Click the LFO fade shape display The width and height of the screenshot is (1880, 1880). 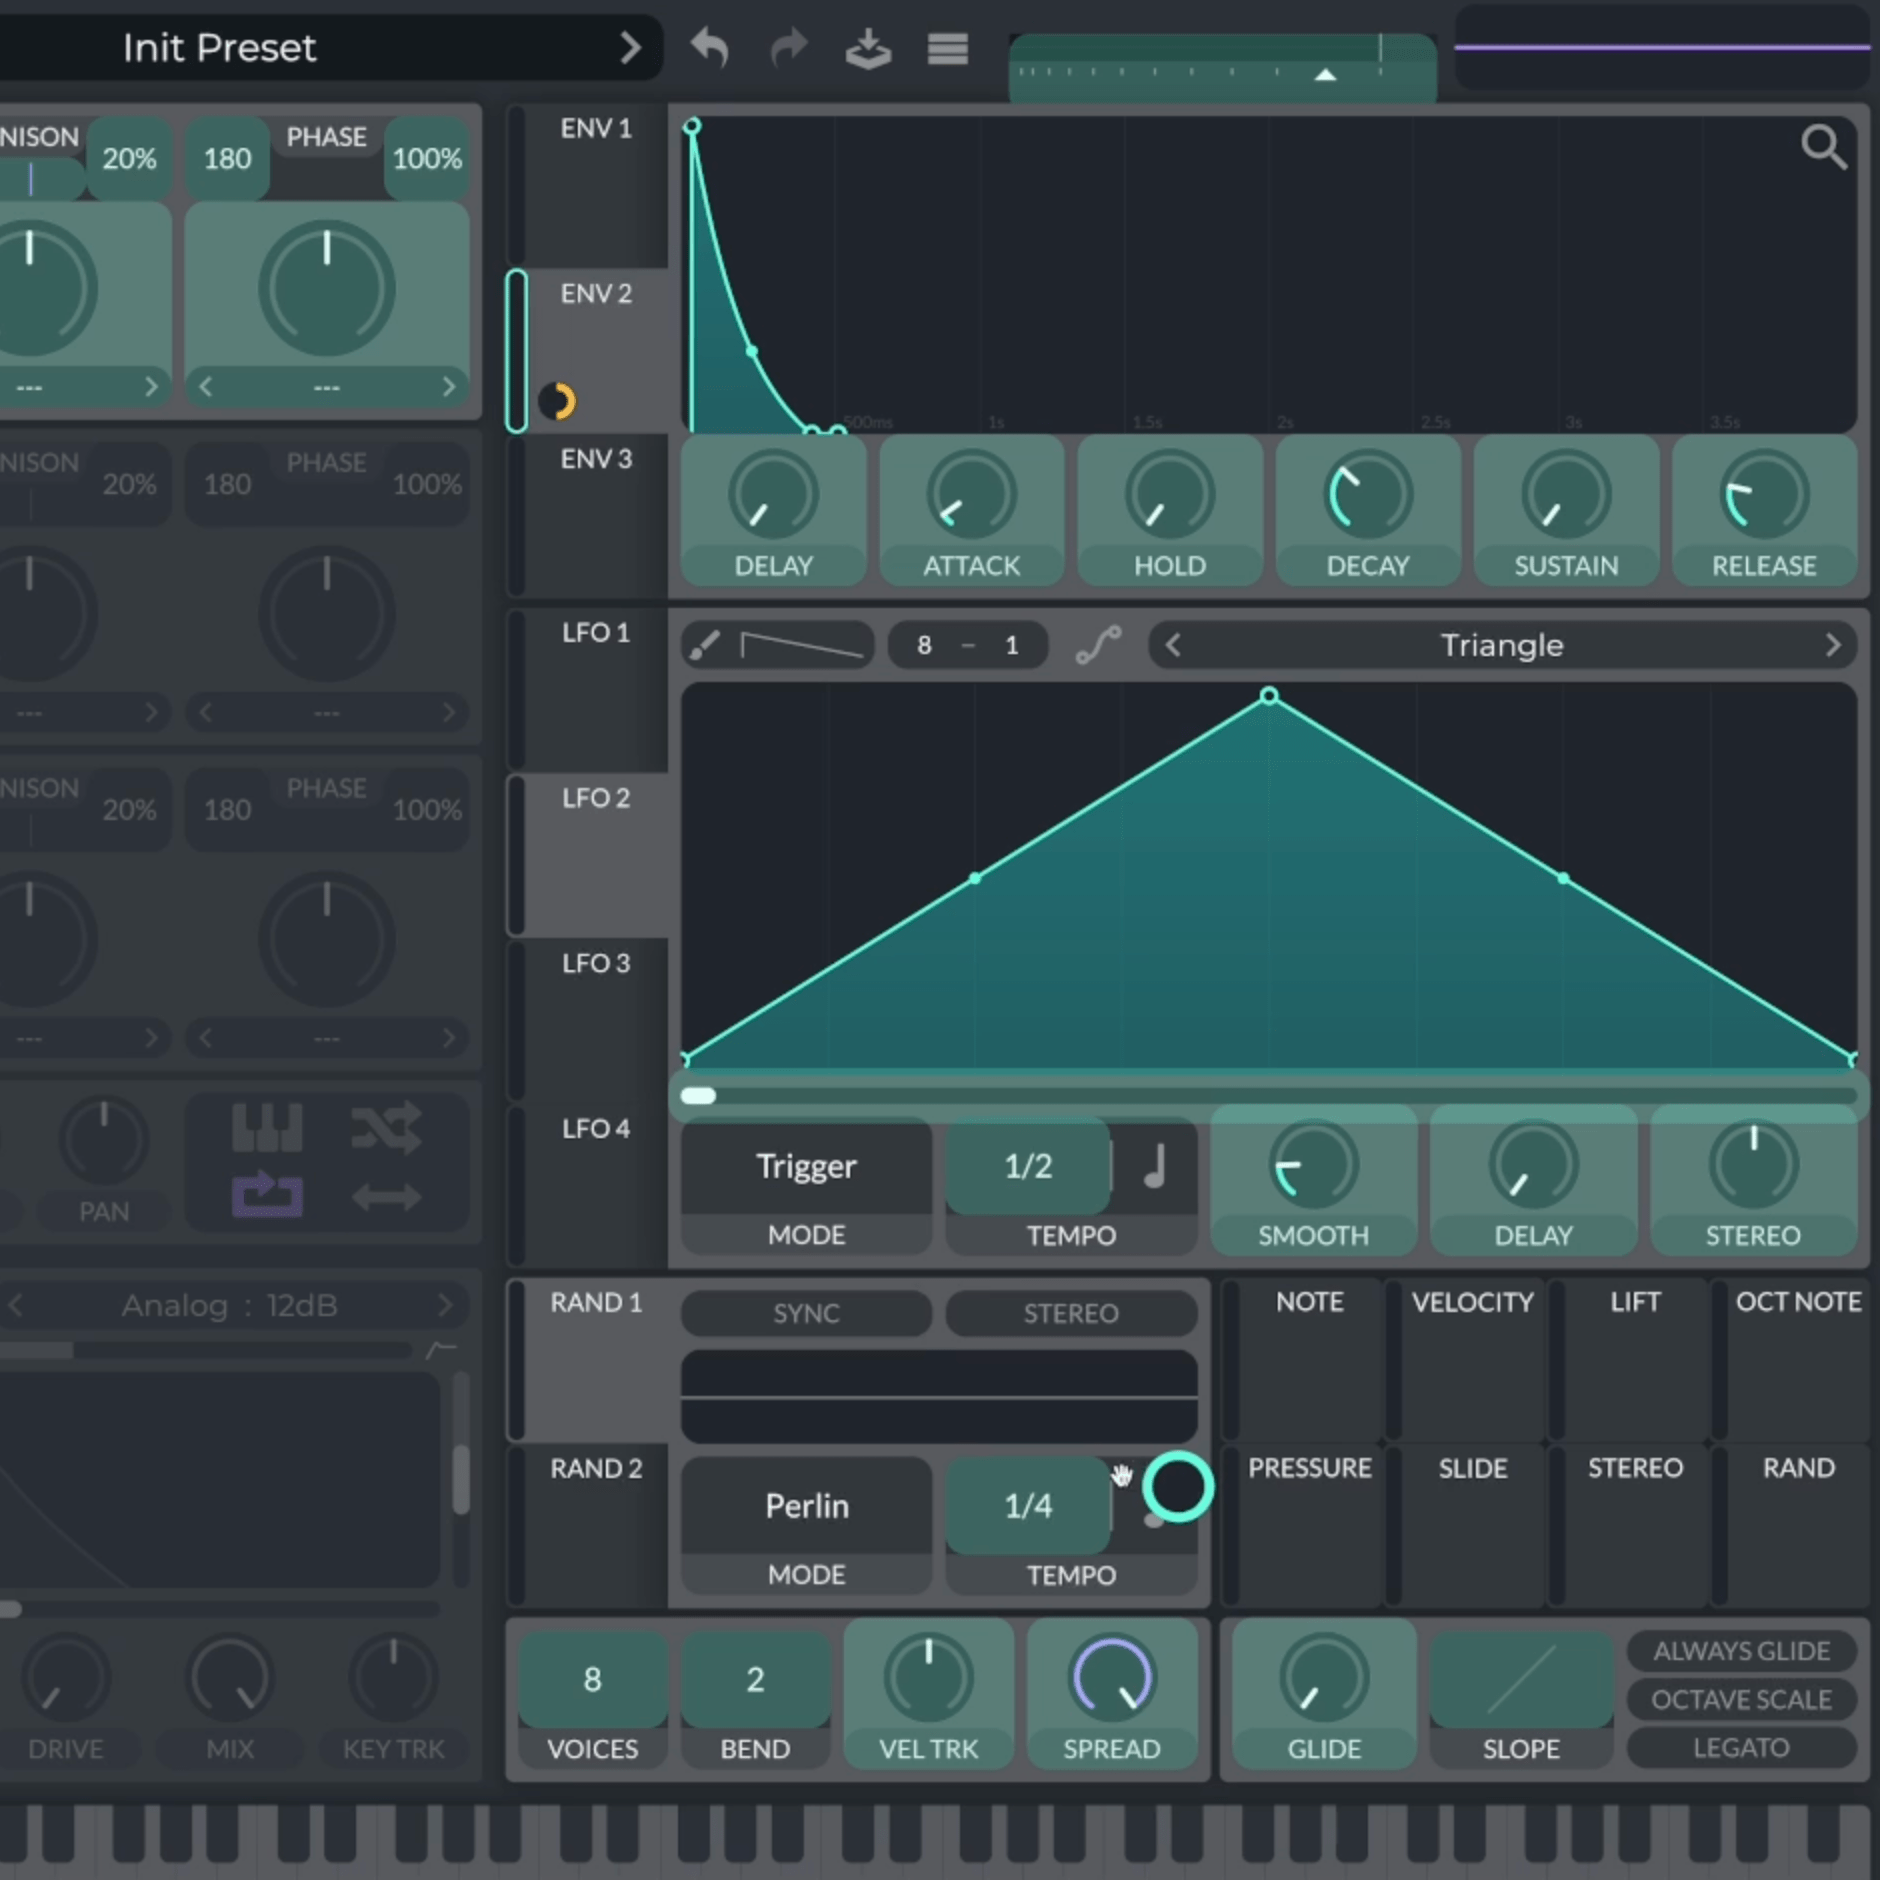[x=801, y=645]
